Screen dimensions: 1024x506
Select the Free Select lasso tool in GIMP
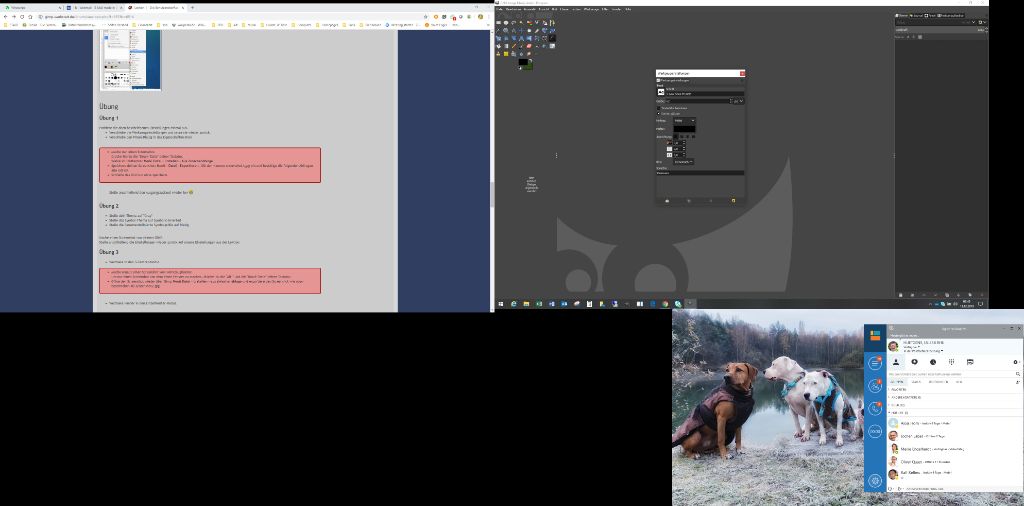tap(513, 22)
